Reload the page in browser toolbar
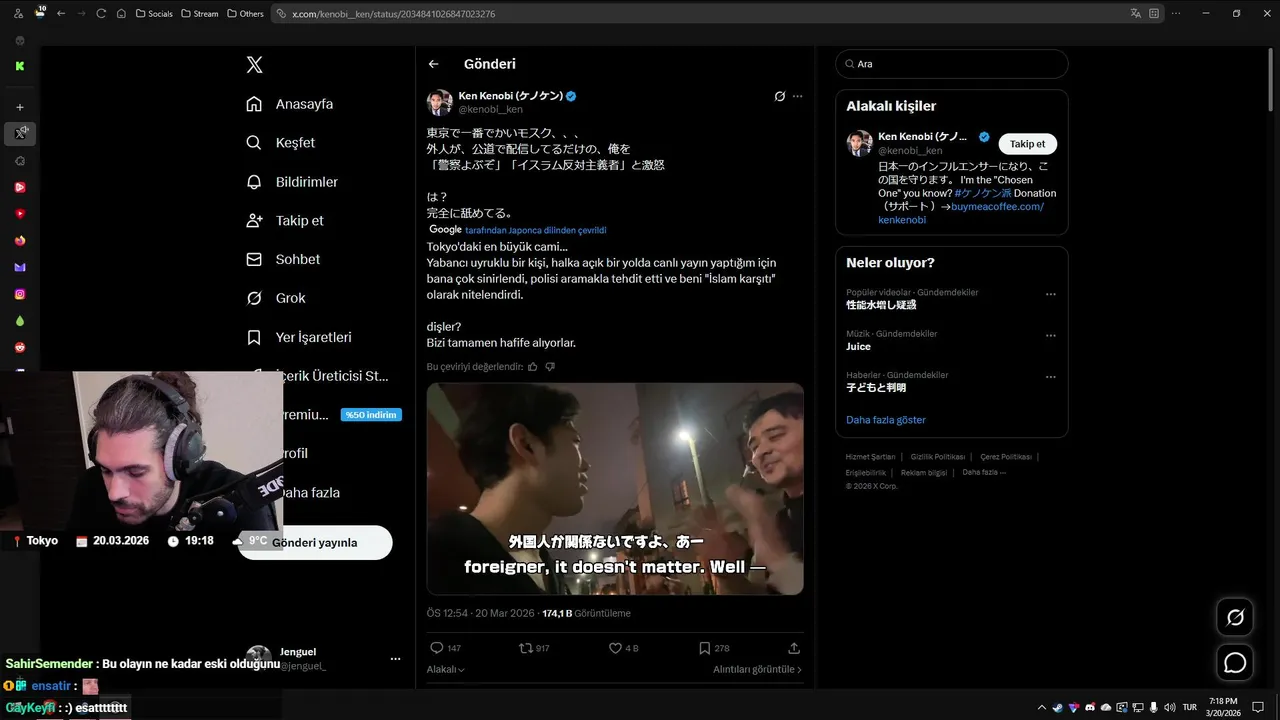The width and height of the screenshot is (1280, 720). click(x=101, y=13)
